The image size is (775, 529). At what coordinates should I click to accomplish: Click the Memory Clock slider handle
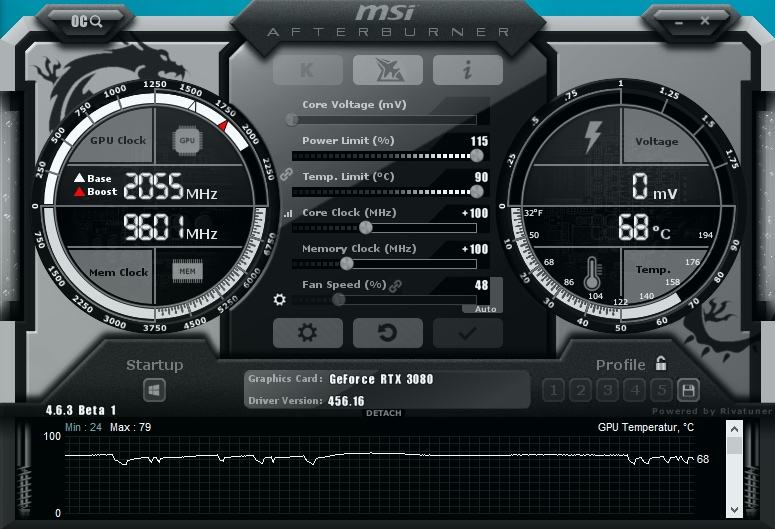pyautogui.click(x=347, y=264)
